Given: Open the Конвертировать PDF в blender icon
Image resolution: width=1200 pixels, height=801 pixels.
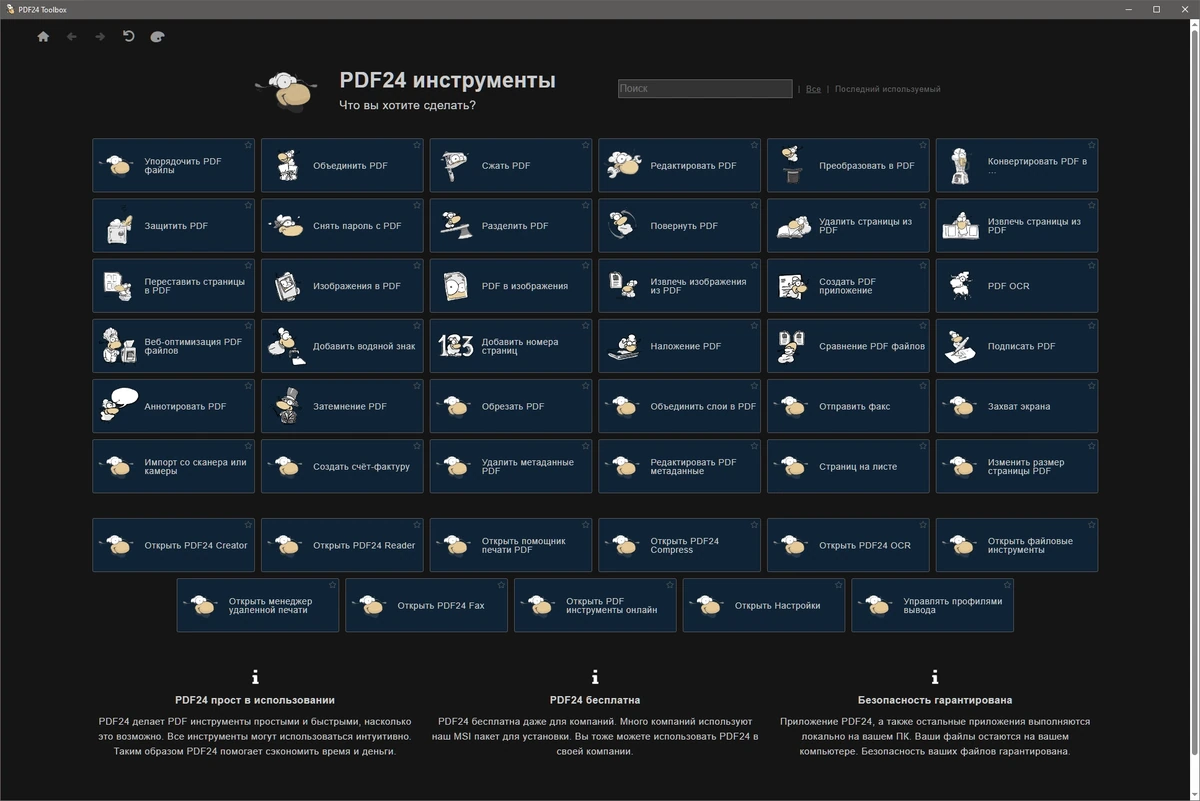Looking at the screenshot, I should 961,166.
